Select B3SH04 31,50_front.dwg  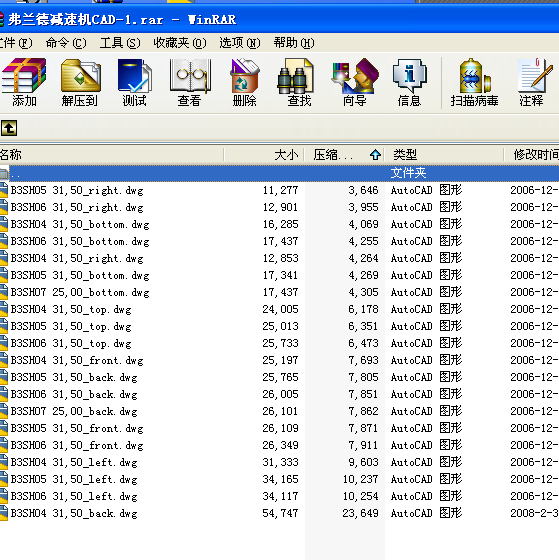pyautogui.click(x=77, y=360)
